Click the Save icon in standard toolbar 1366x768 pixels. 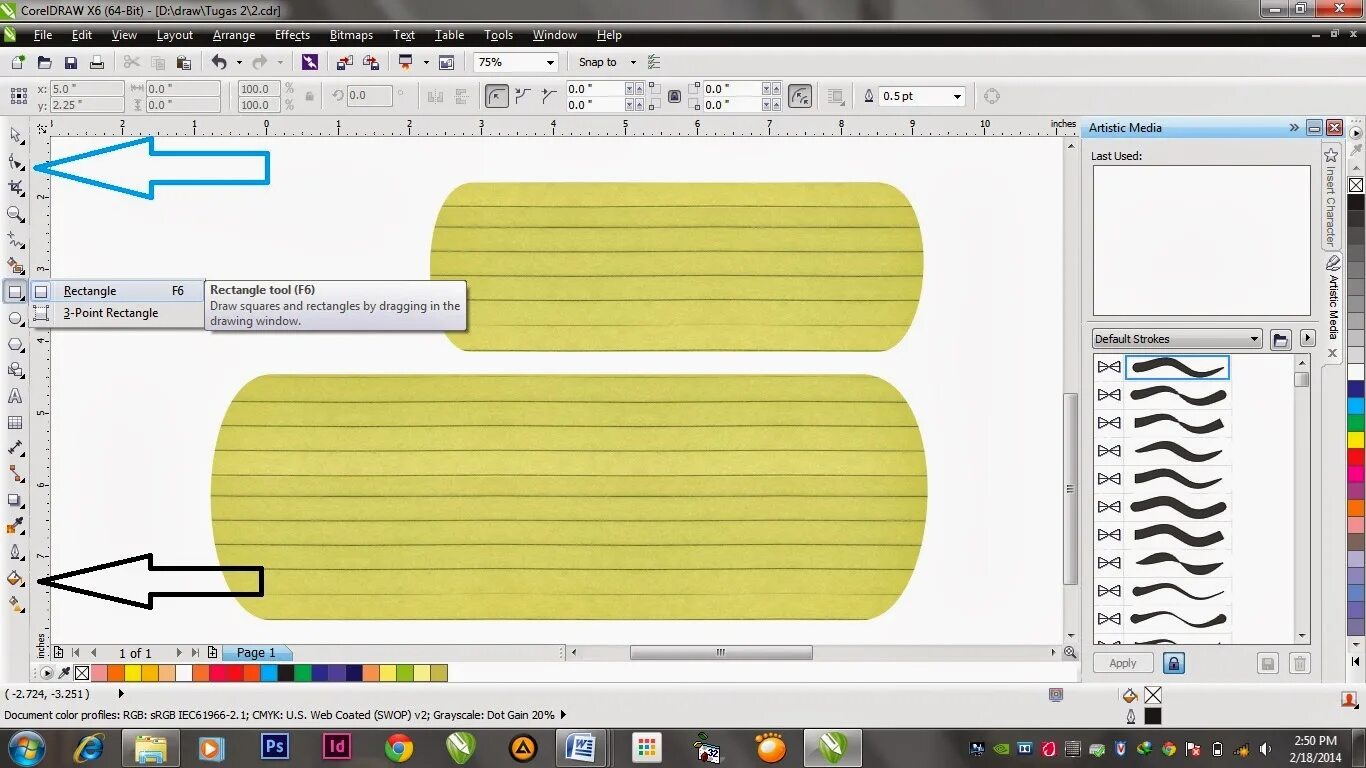[71, 62]
